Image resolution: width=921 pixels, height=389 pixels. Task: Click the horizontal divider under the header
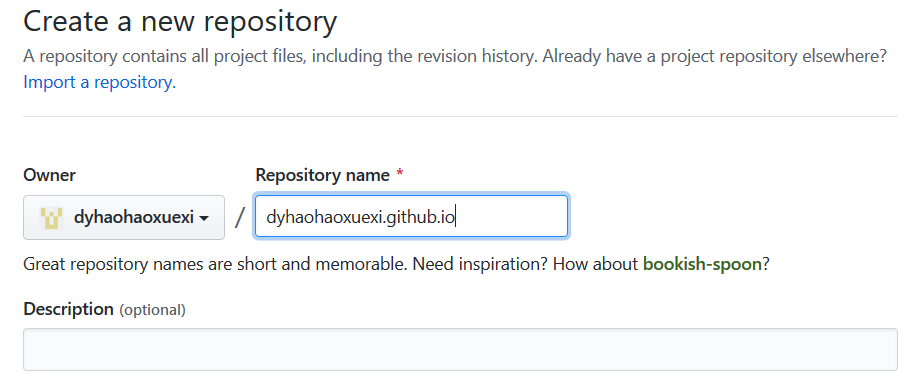(x=460, y=116)
